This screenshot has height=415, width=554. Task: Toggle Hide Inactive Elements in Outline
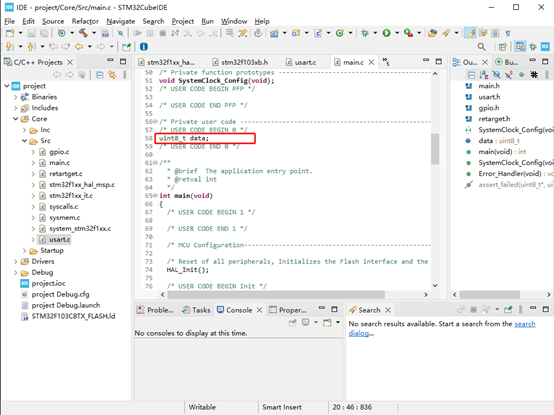click(534, 75)
